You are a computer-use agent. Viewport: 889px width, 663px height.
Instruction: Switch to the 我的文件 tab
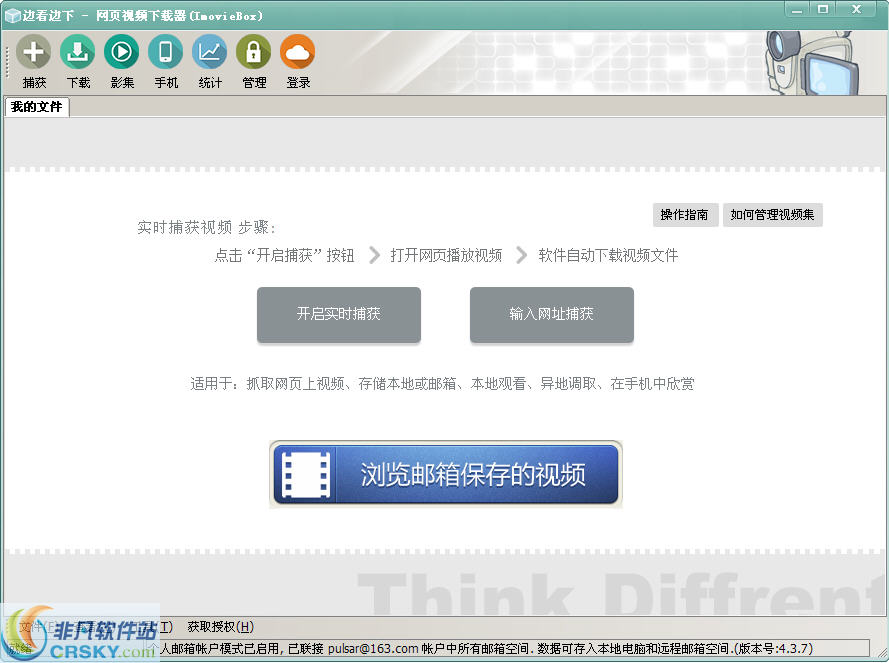[36, 106]
